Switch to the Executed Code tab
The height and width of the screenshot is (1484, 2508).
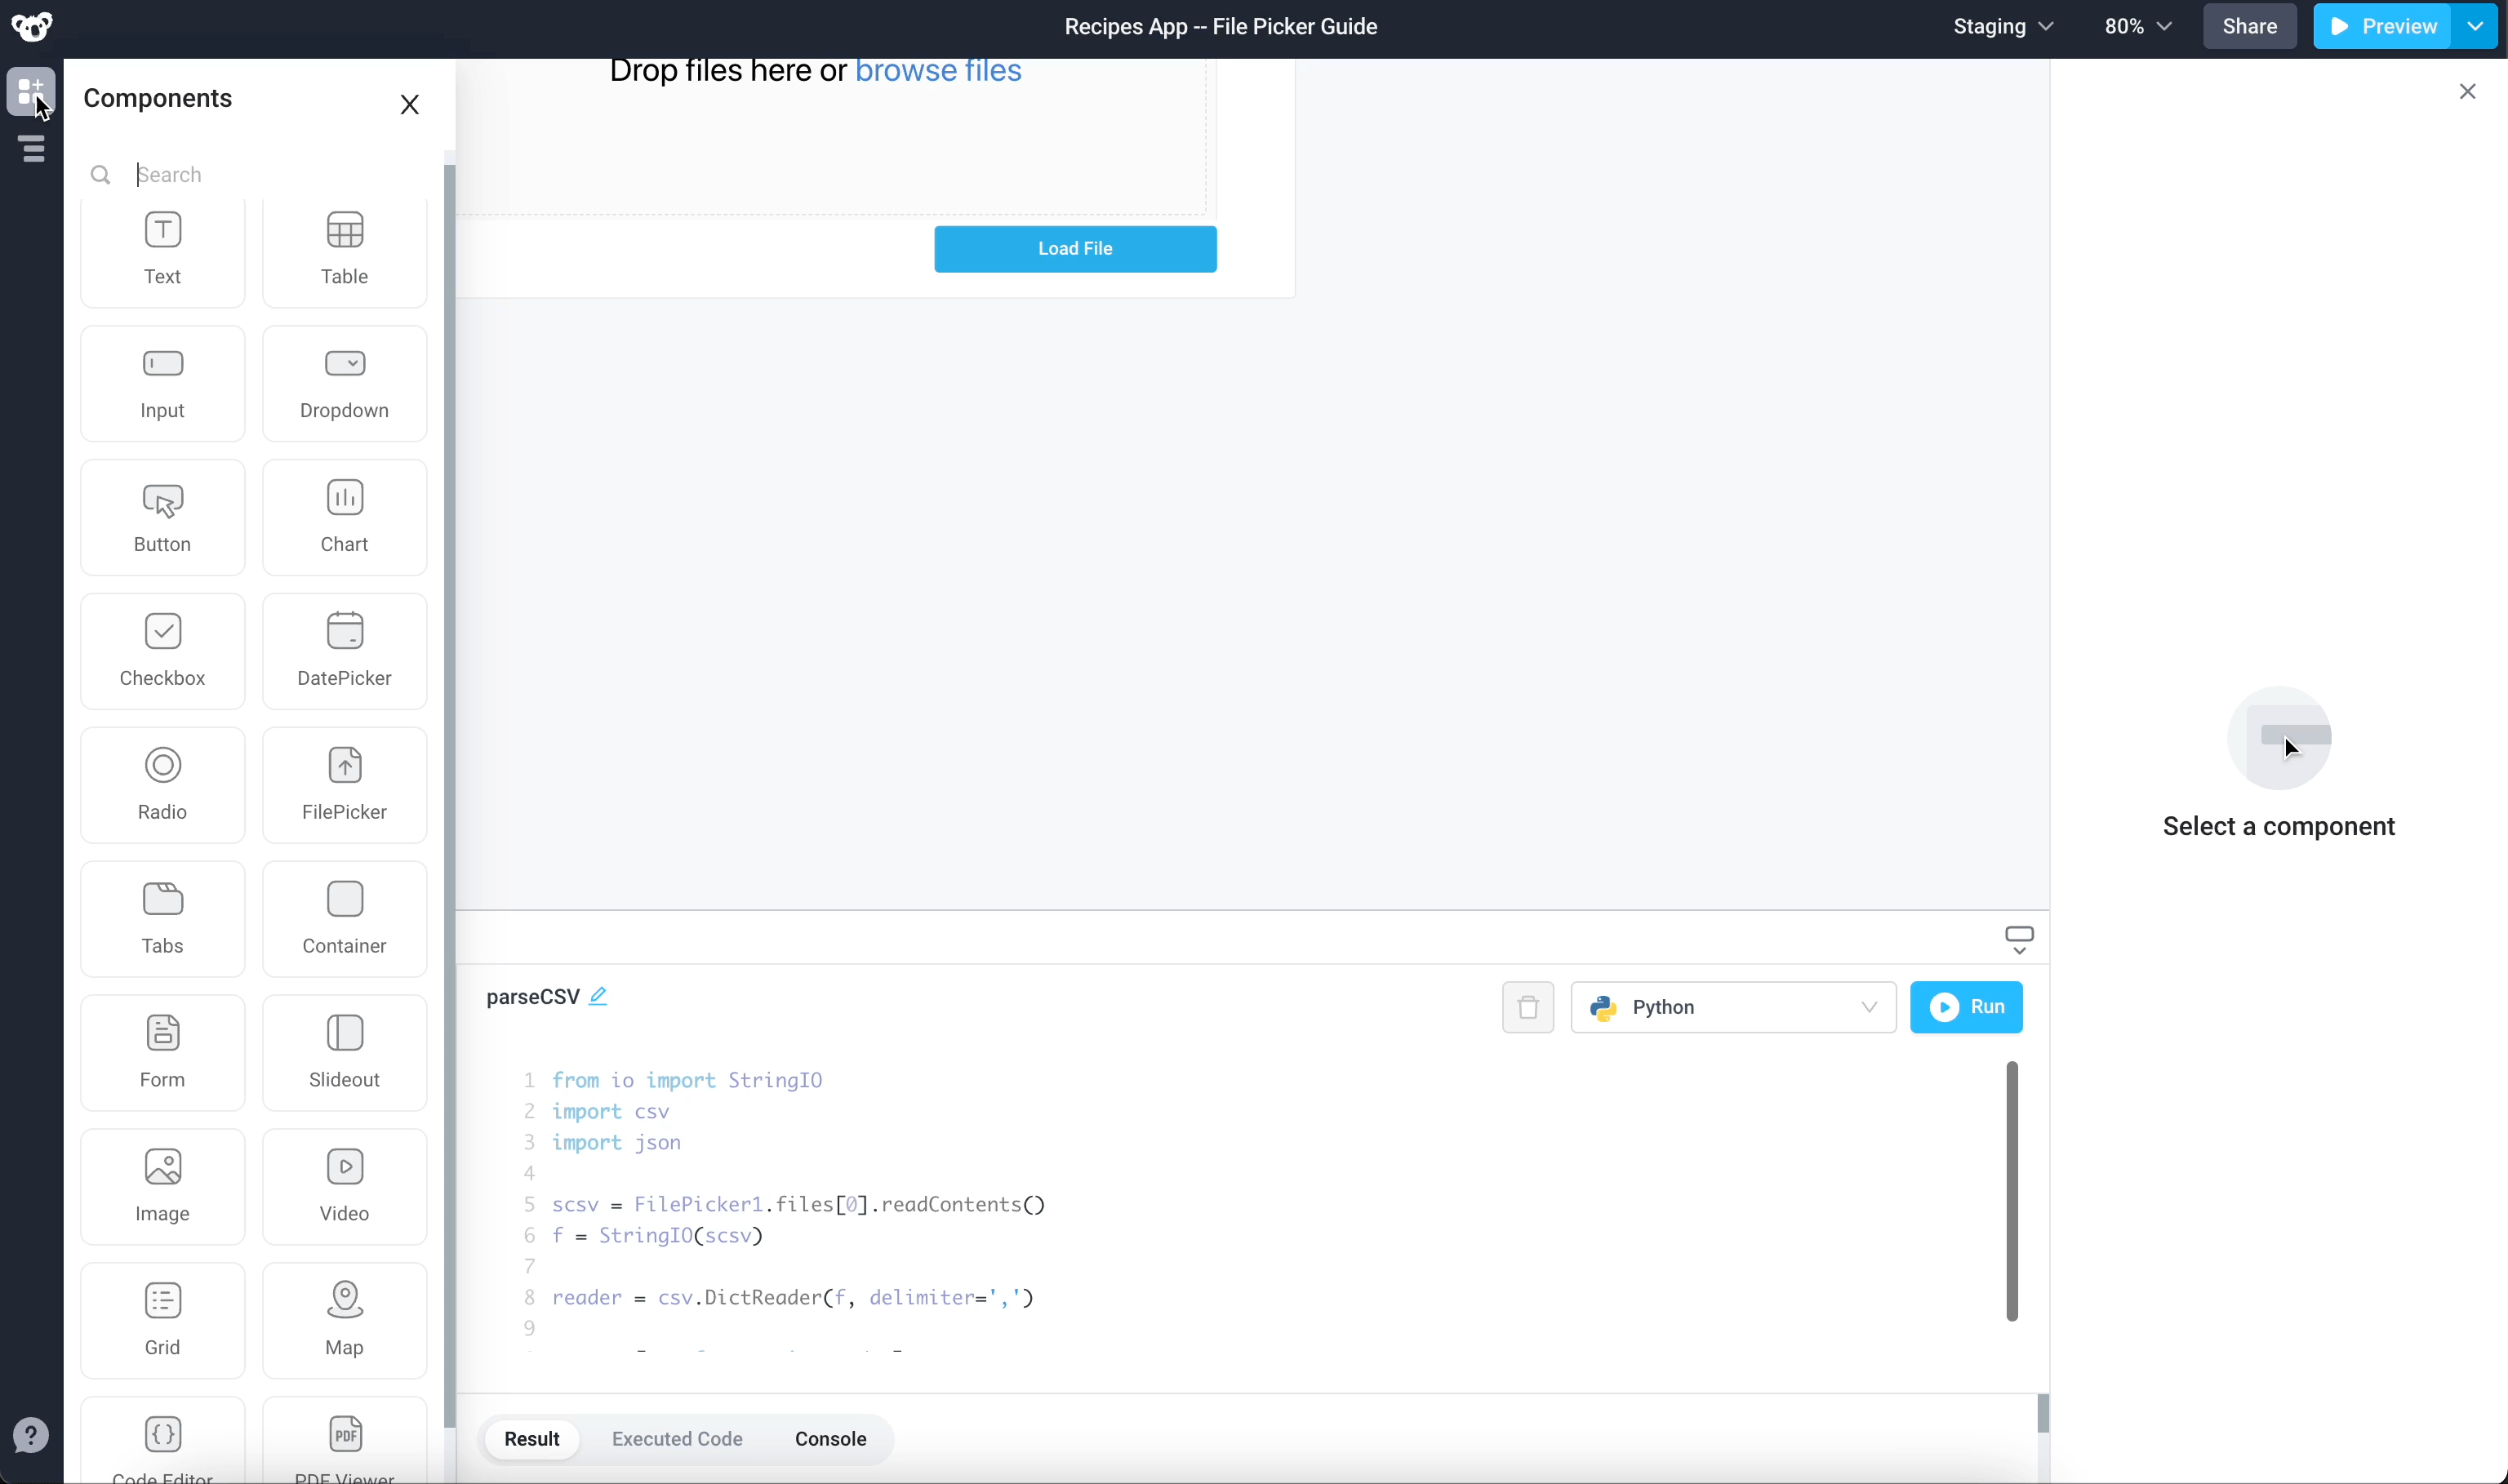point(677,1438)
